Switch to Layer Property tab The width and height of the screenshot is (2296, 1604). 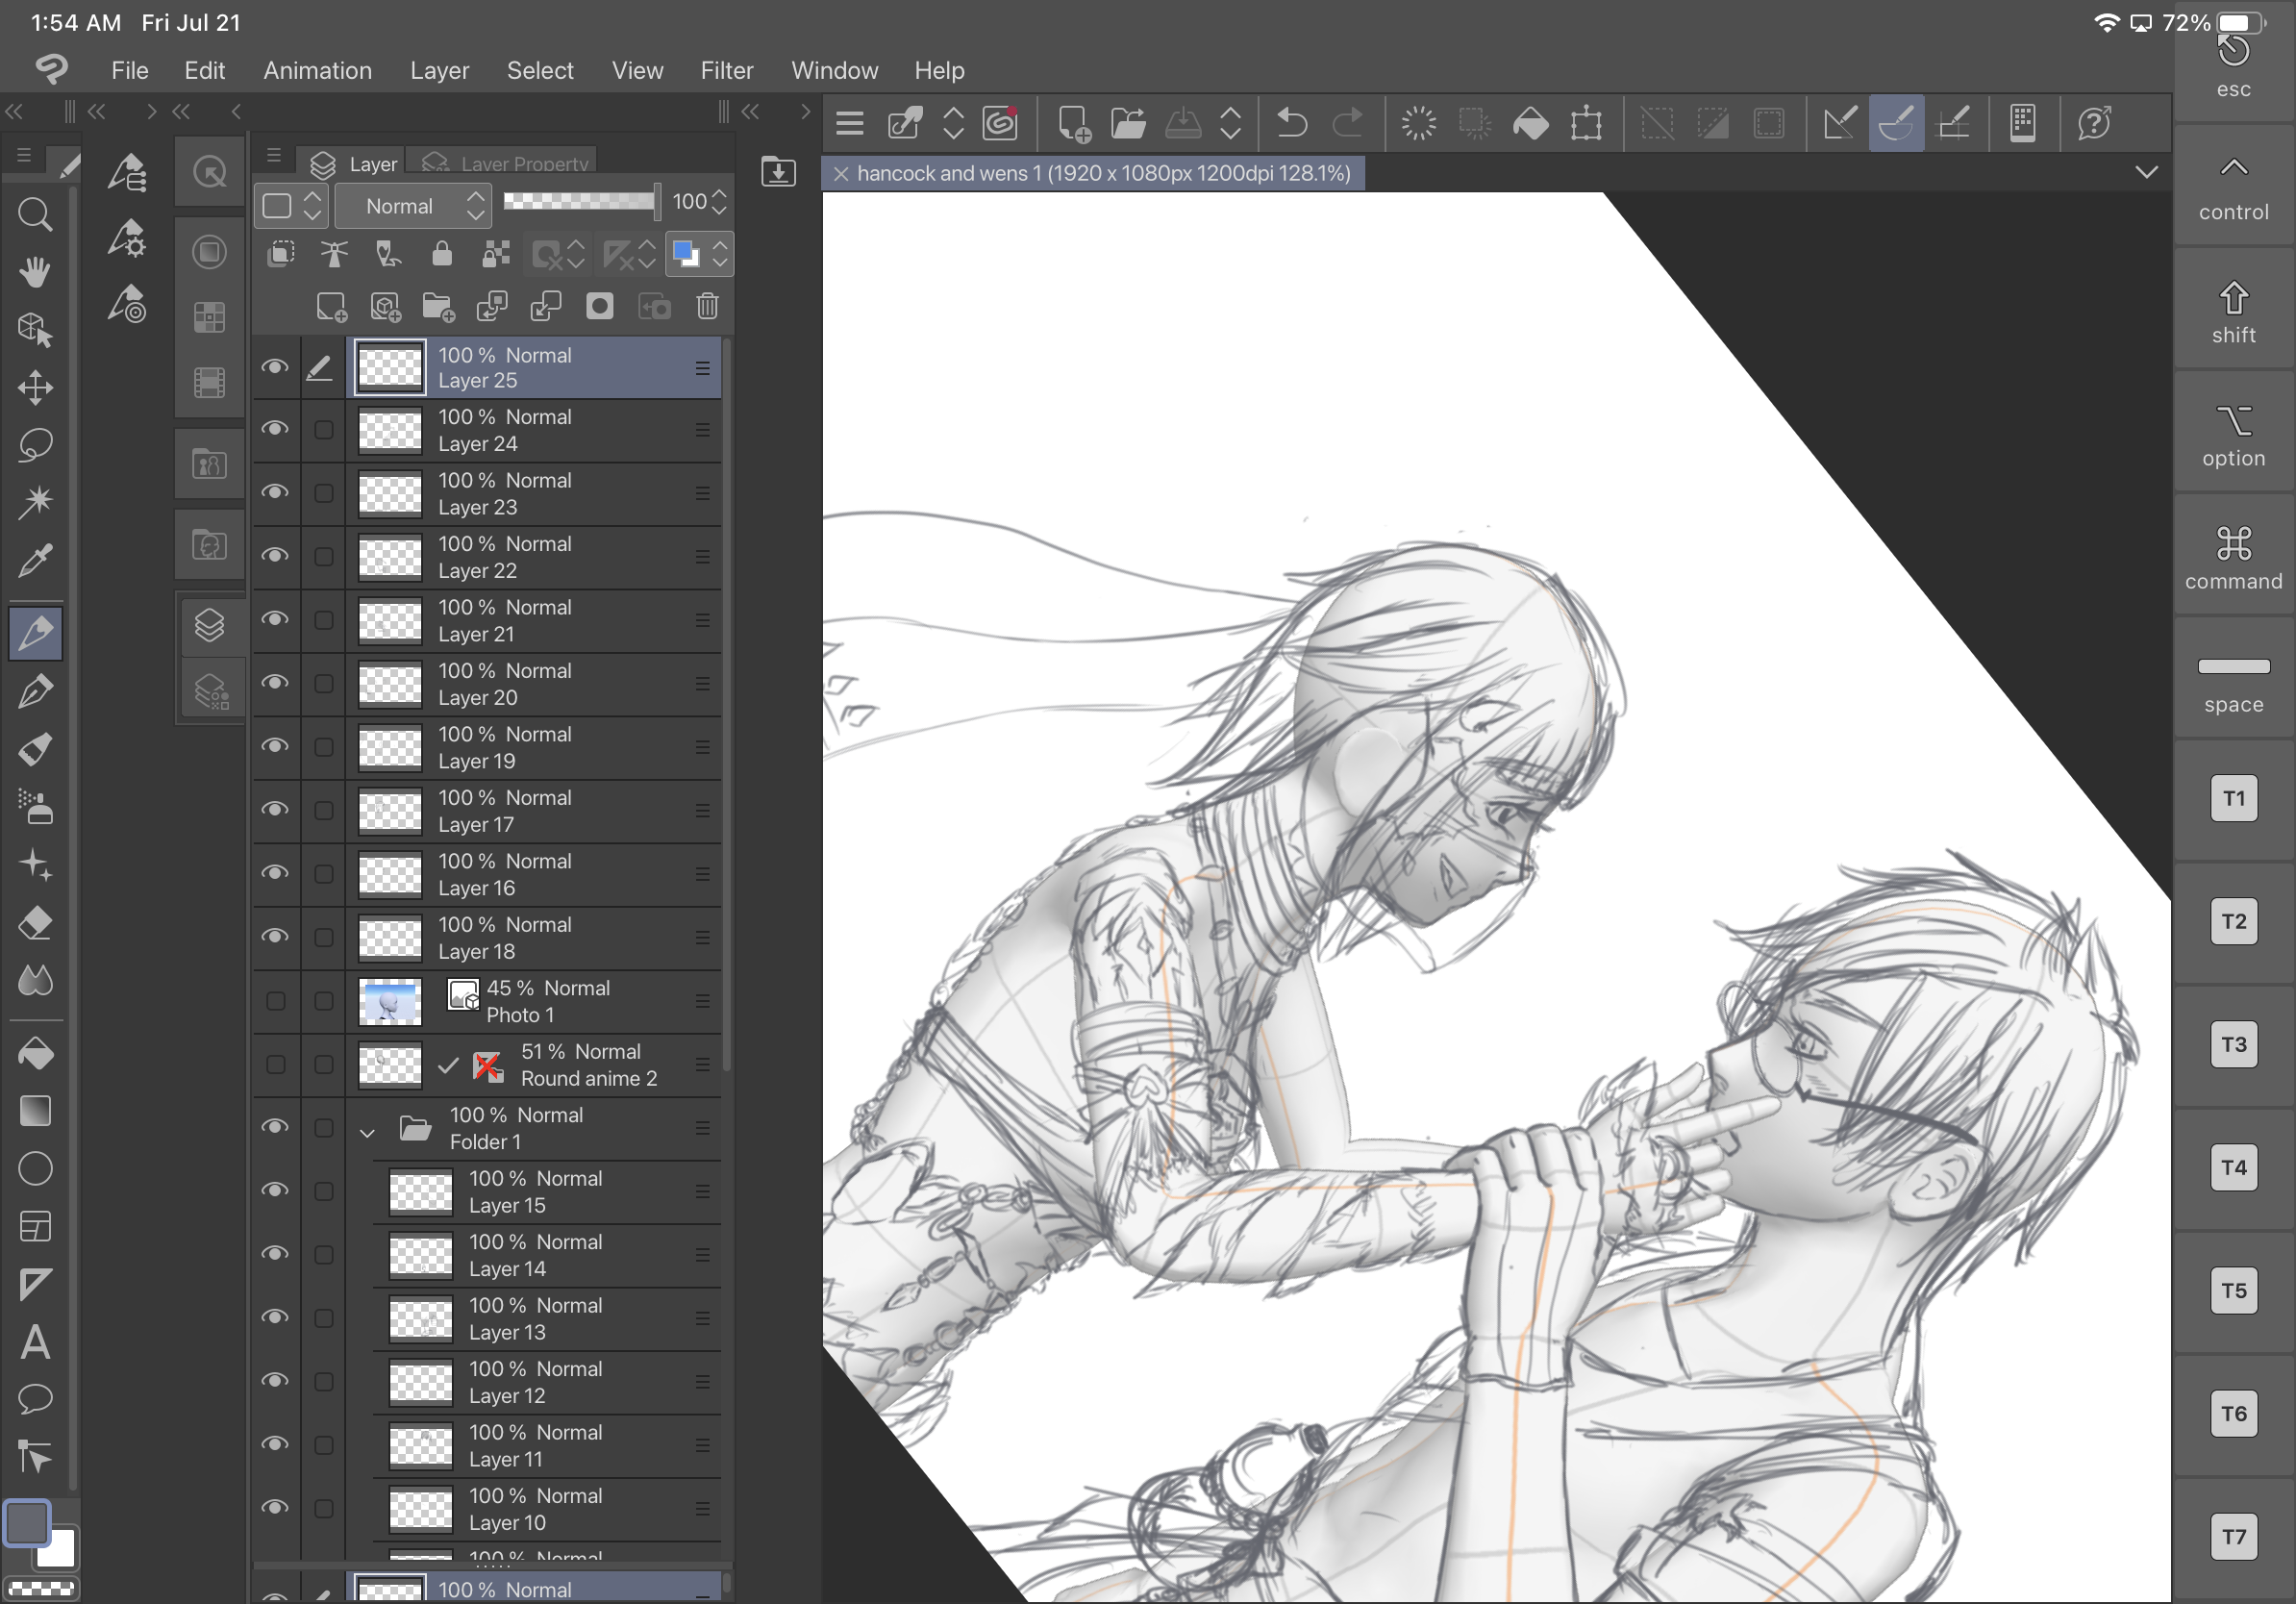point(508,163)
